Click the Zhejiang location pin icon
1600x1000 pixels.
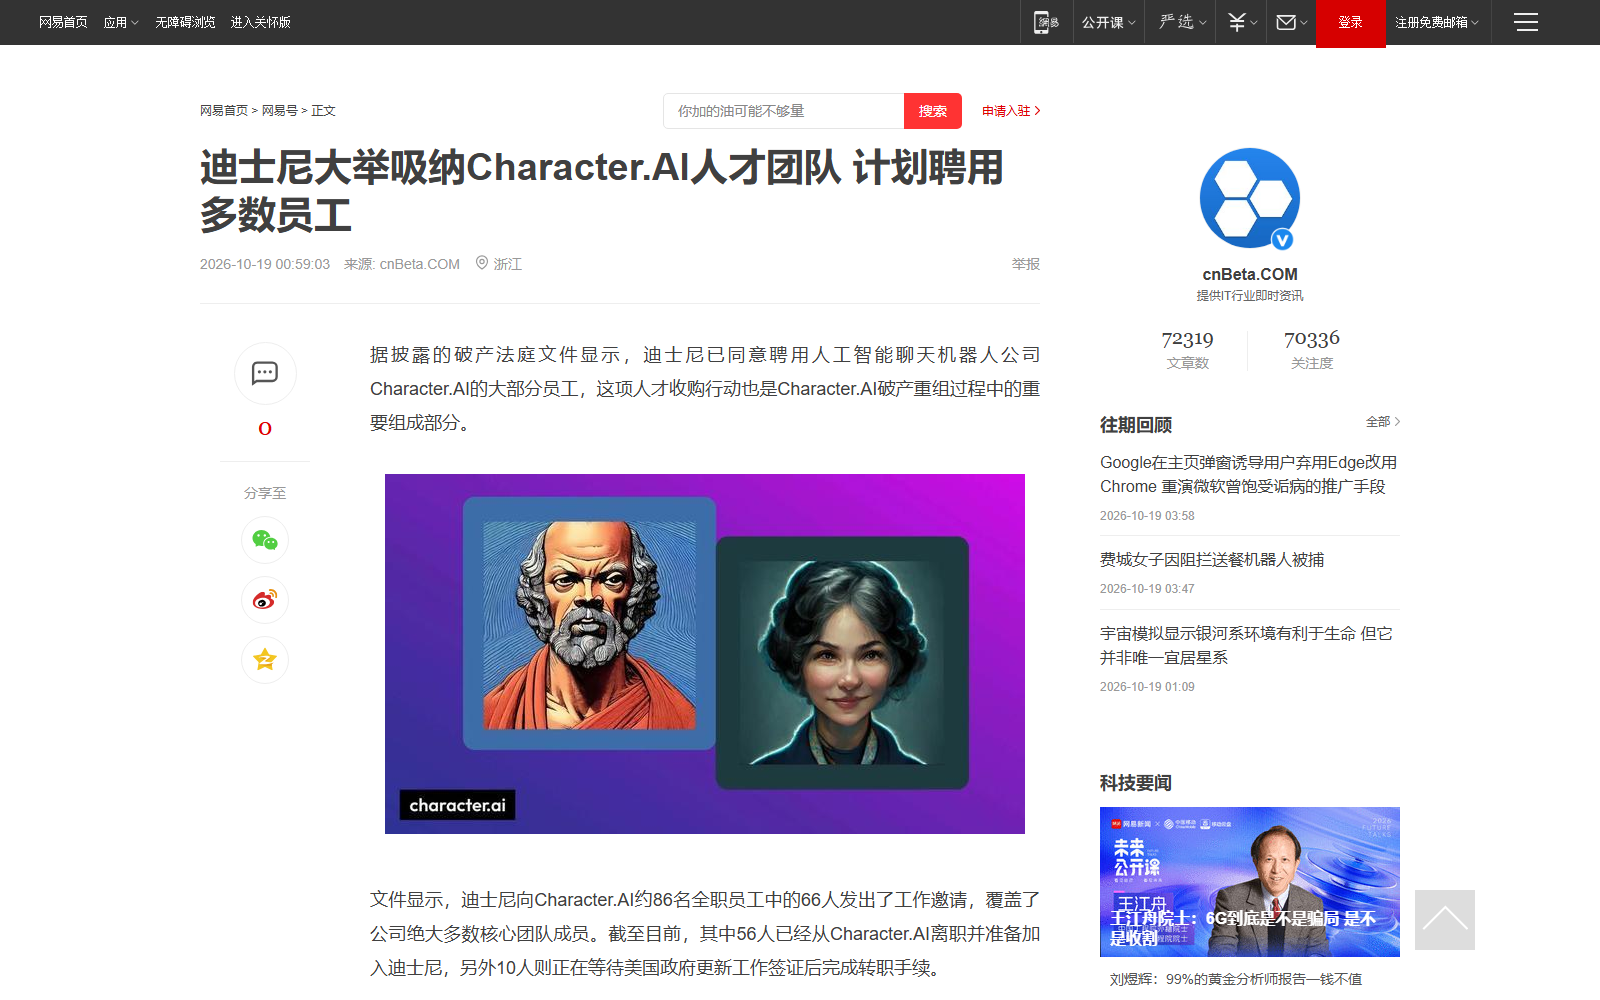(x=482, y=263)
